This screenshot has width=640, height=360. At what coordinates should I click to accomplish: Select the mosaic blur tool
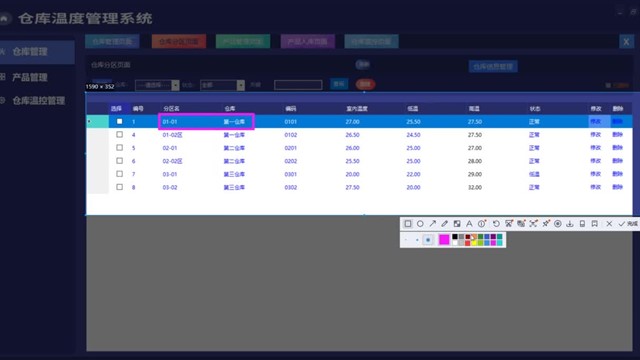click(x=457, y=224)
